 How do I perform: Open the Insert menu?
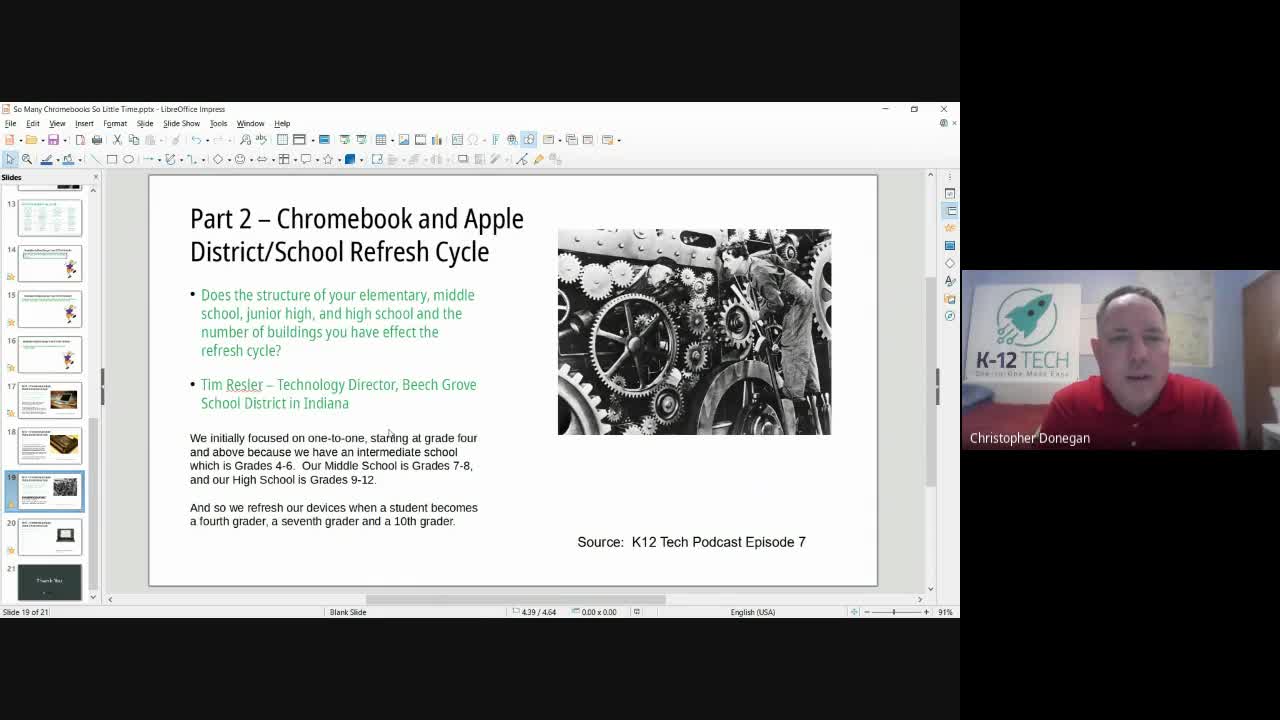pos(84,124)
